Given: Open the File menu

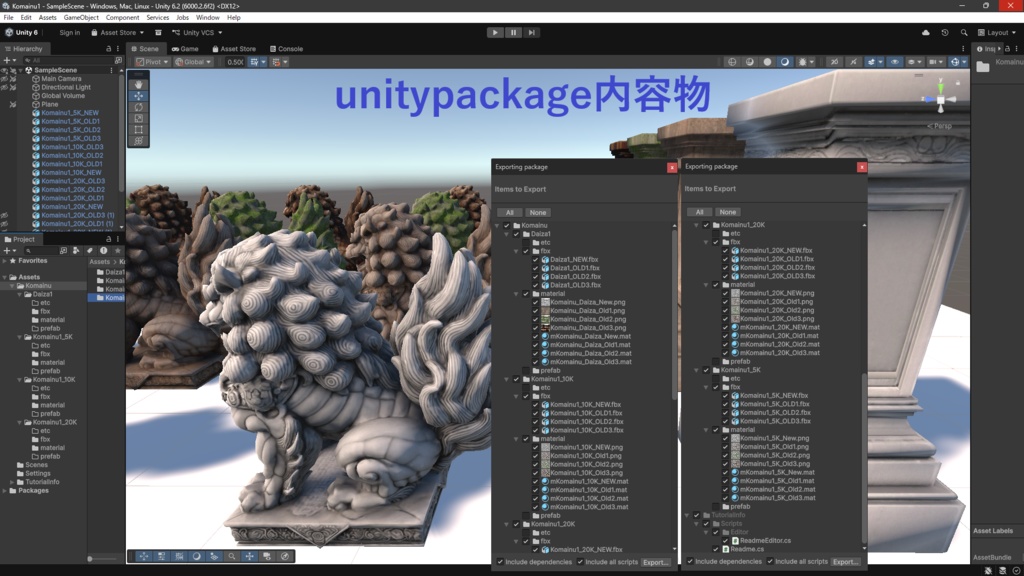Looking at the screenshot, I should (8, 18).
